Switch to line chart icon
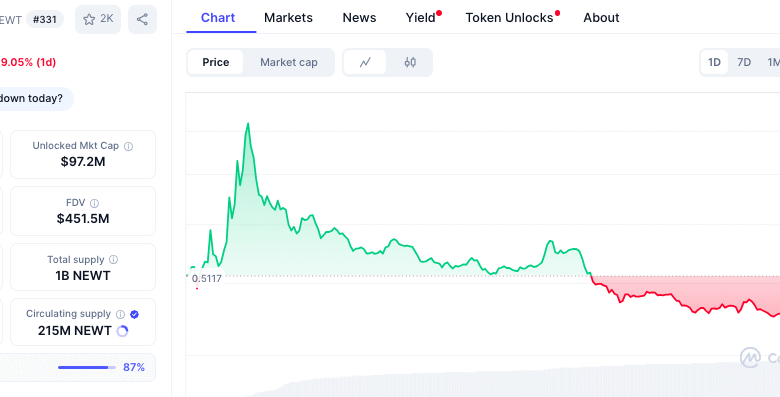The width and height of the screenshot is (780, 397). 365,62
